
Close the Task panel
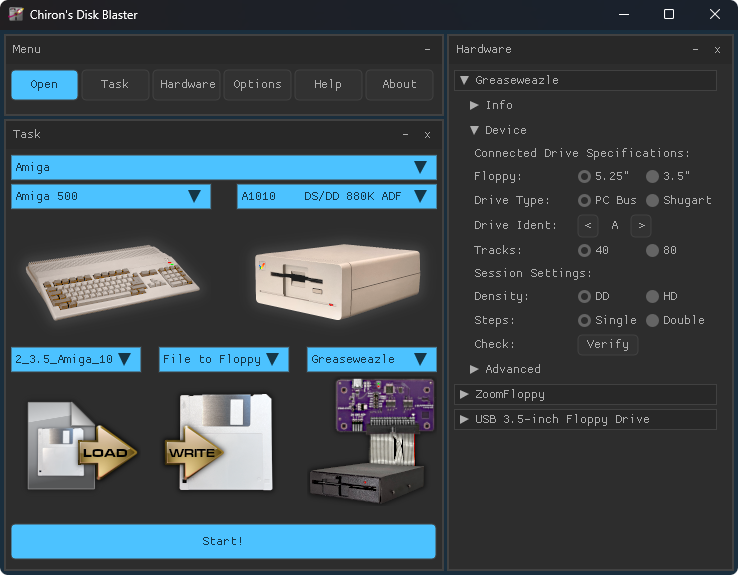pos(427,135)
